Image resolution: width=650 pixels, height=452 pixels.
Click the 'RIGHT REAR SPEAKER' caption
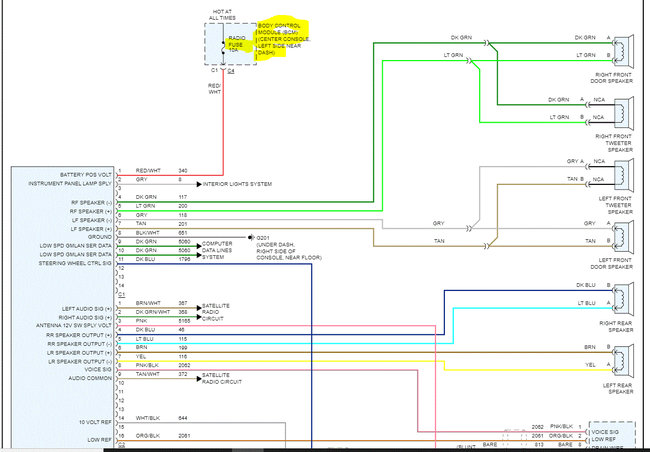pos(616,327)
